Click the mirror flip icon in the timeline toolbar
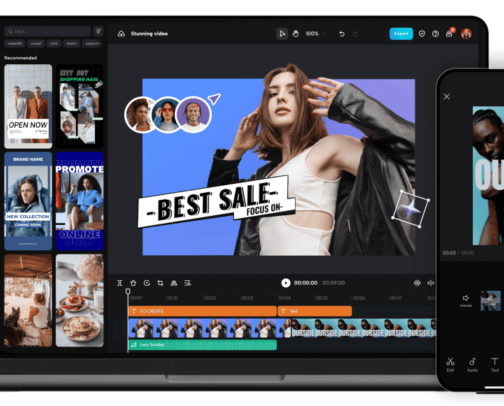This screenshot has width=504, height=406. coord(174,283)
